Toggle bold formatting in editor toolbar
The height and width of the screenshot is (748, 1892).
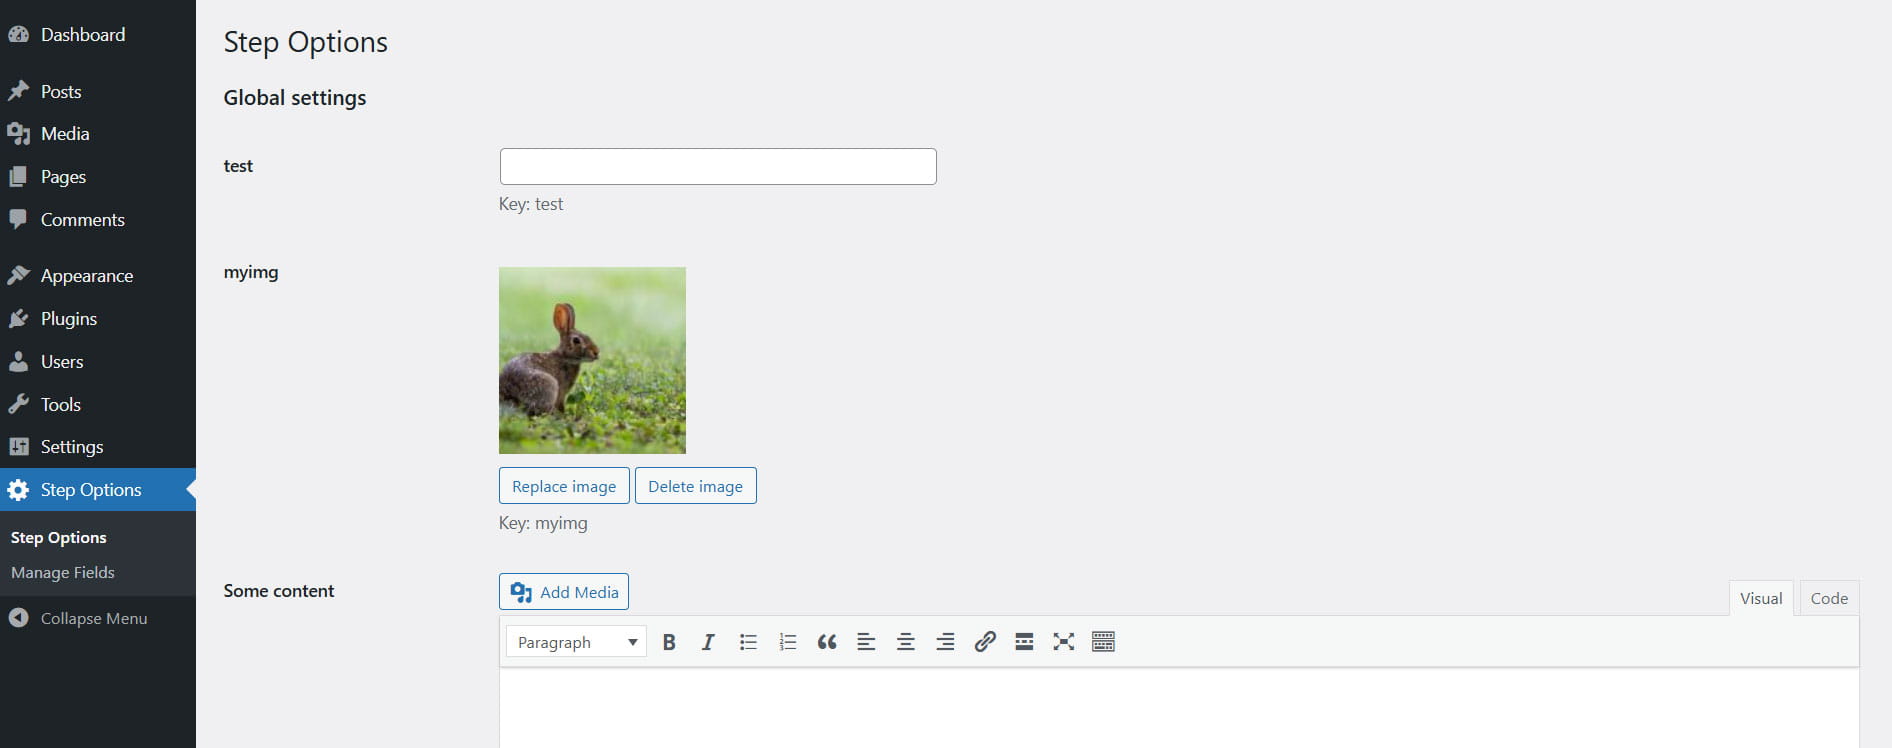pos(669,642)
